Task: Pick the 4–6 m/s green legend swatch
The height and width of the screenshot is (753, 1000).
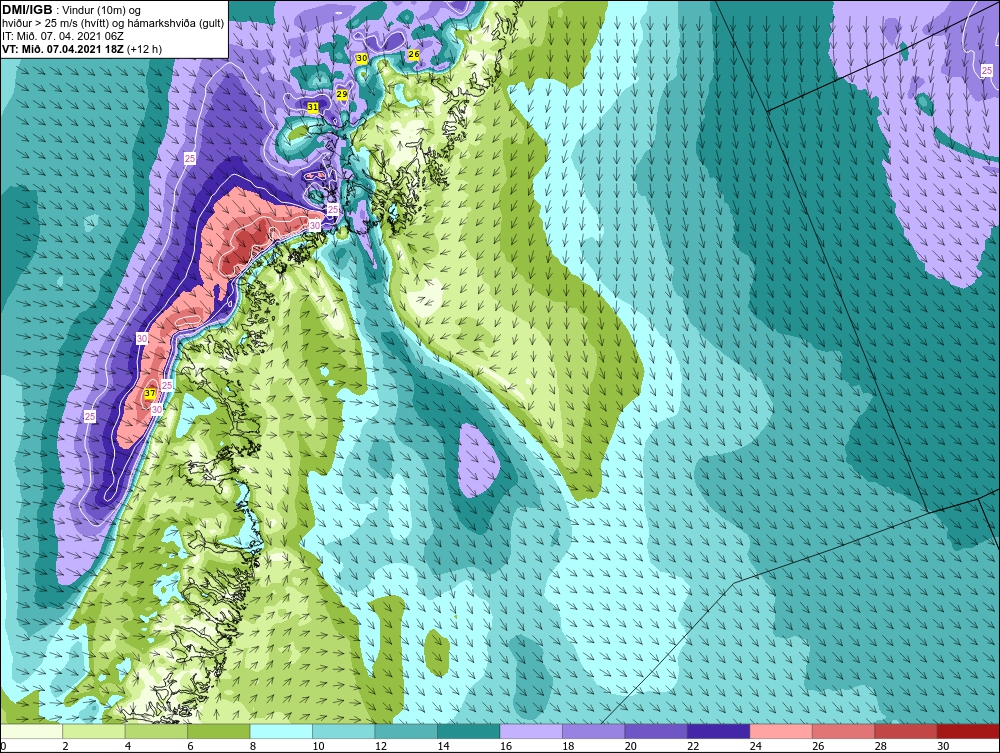Action: pyautogui.click(x=156, y=731)
